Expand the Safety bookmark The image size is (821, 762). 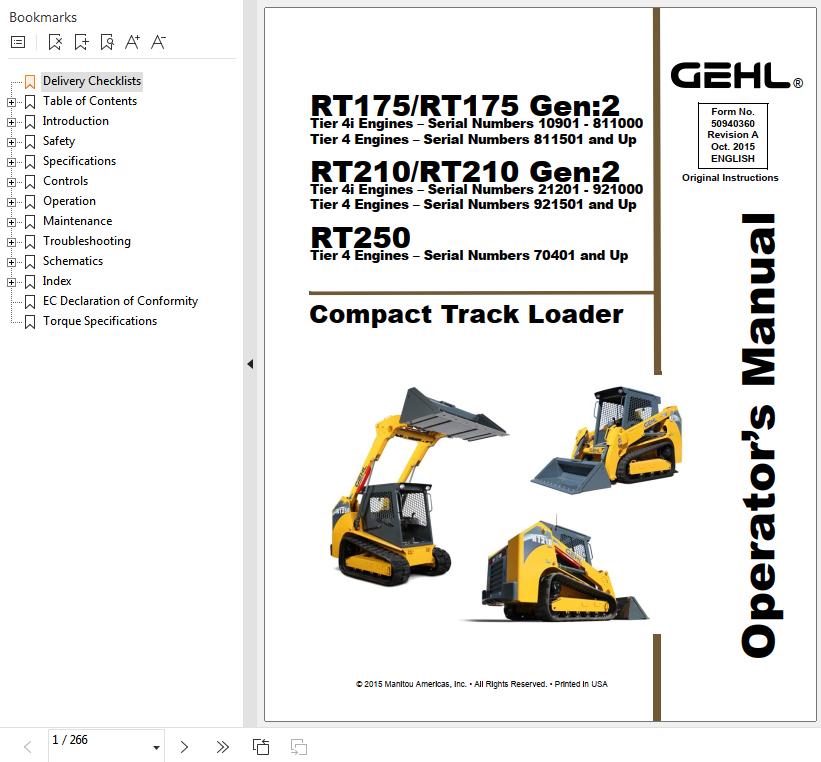click(11, 142)
